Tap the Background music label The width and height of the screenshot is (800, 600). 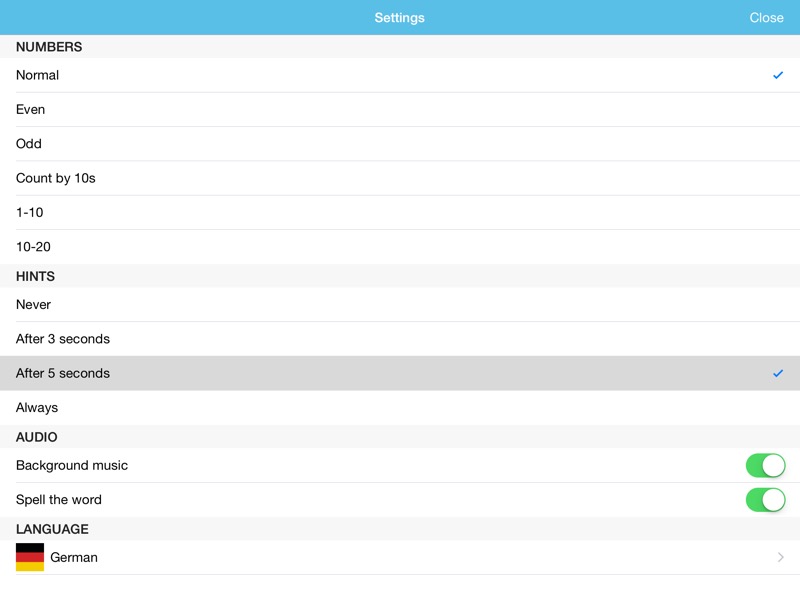click(72, 465)
